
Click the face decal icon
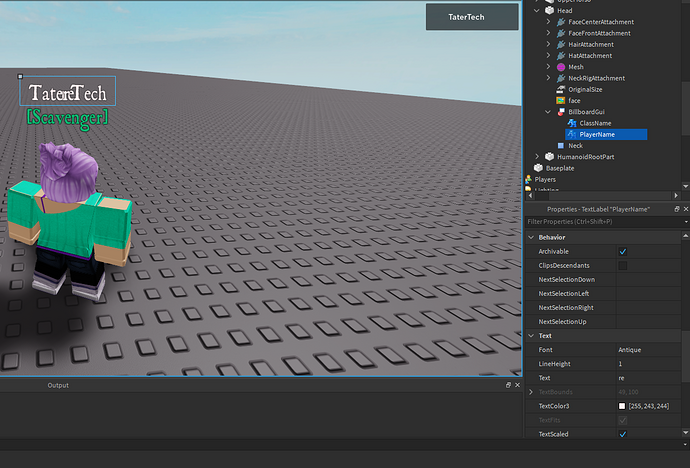561,100
